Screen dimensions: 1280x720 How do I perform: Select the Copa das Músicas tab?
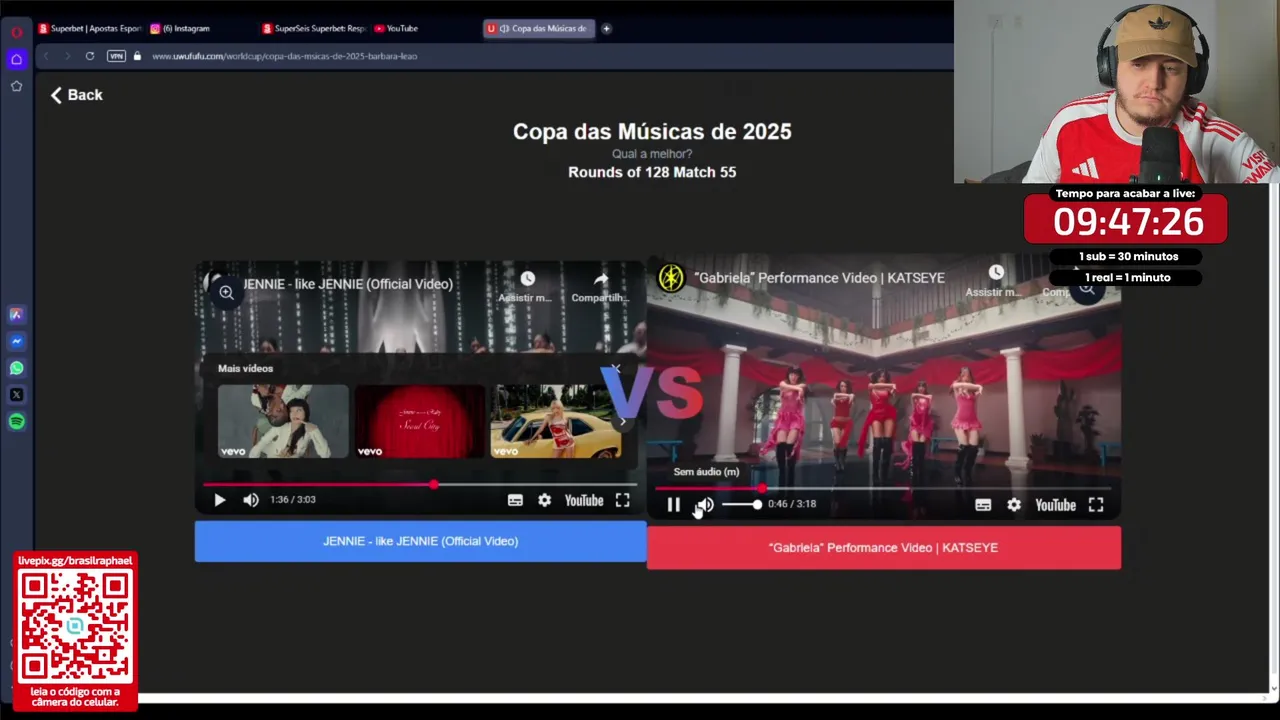coord(539,28)
